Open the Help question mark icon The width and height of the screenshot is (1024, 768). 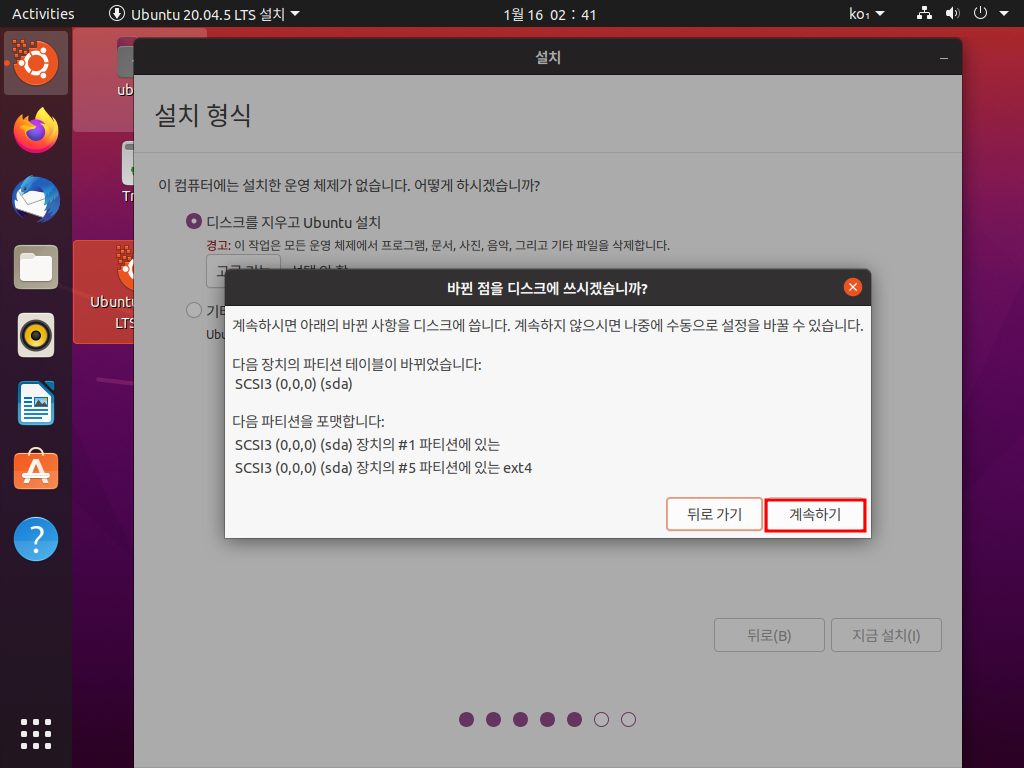36,539
